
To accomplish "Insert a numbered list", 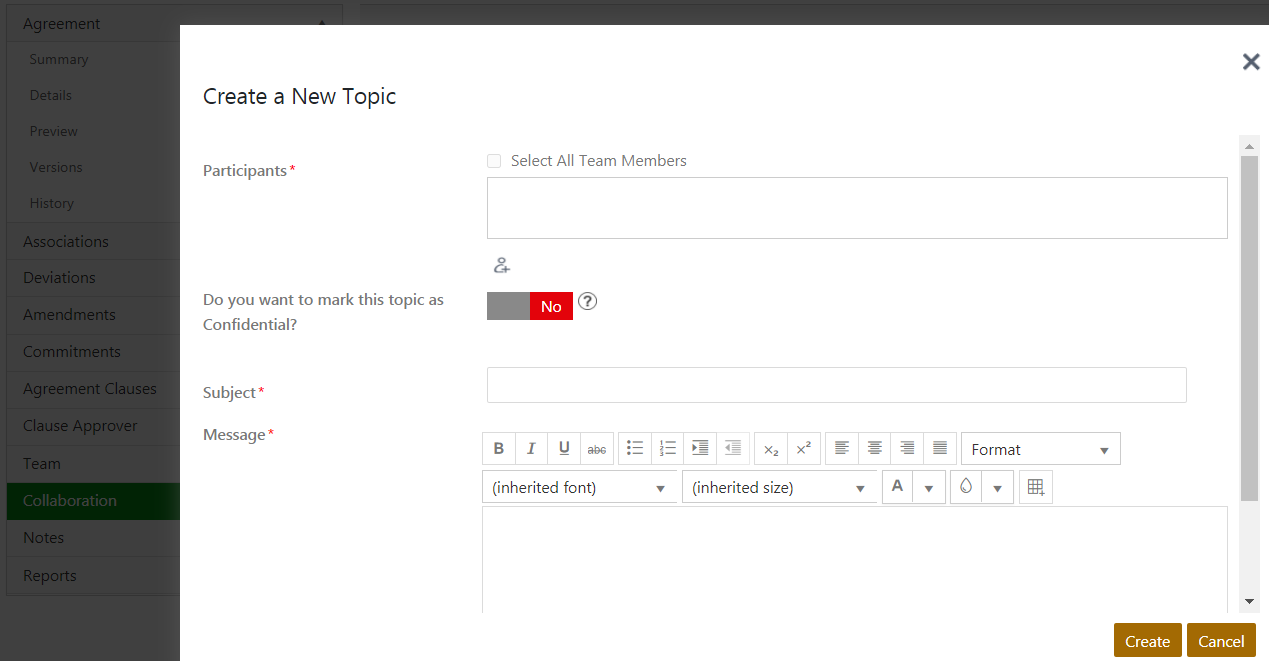I will coord(668,449).
